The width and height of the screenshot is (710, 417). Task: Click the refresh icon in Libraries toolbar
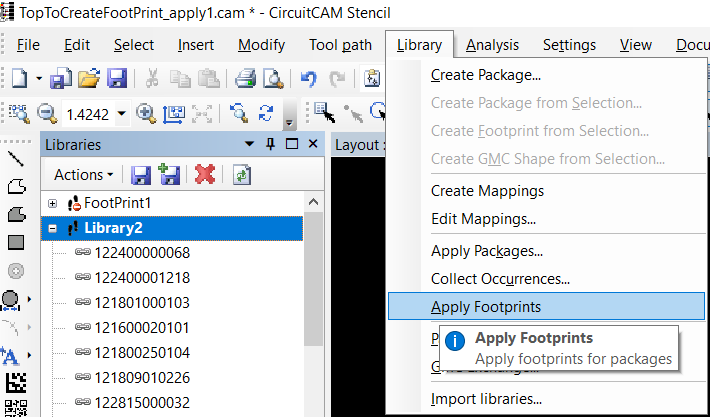point(241,175)
